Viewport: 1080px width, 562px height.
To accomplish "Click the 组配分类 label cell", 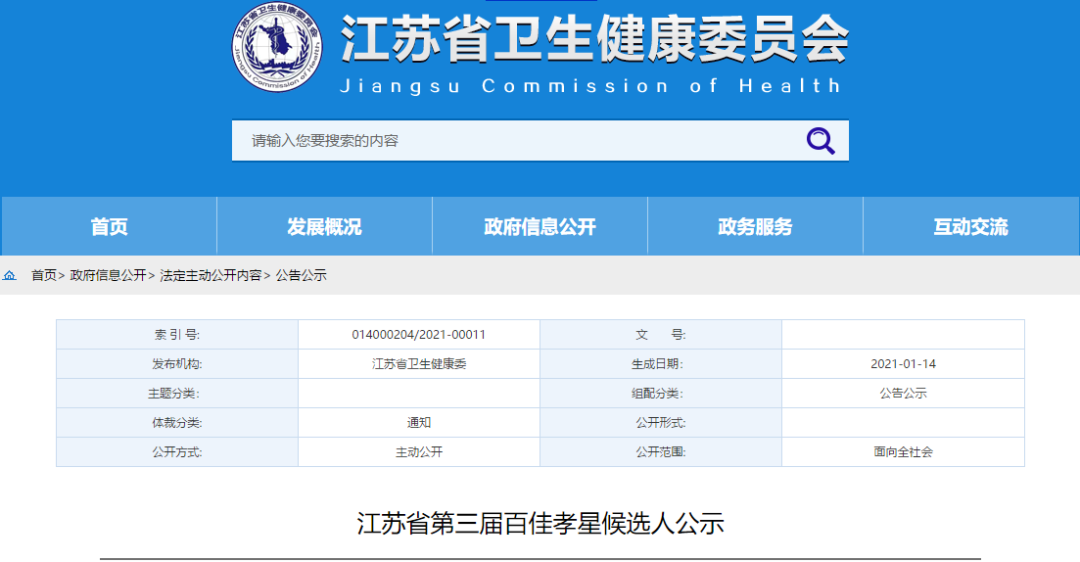I will coord(661,393).
